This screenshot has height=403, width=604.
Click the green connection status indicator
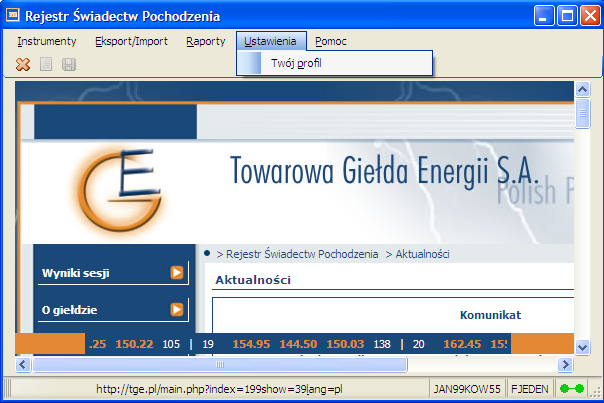point(572,389)
